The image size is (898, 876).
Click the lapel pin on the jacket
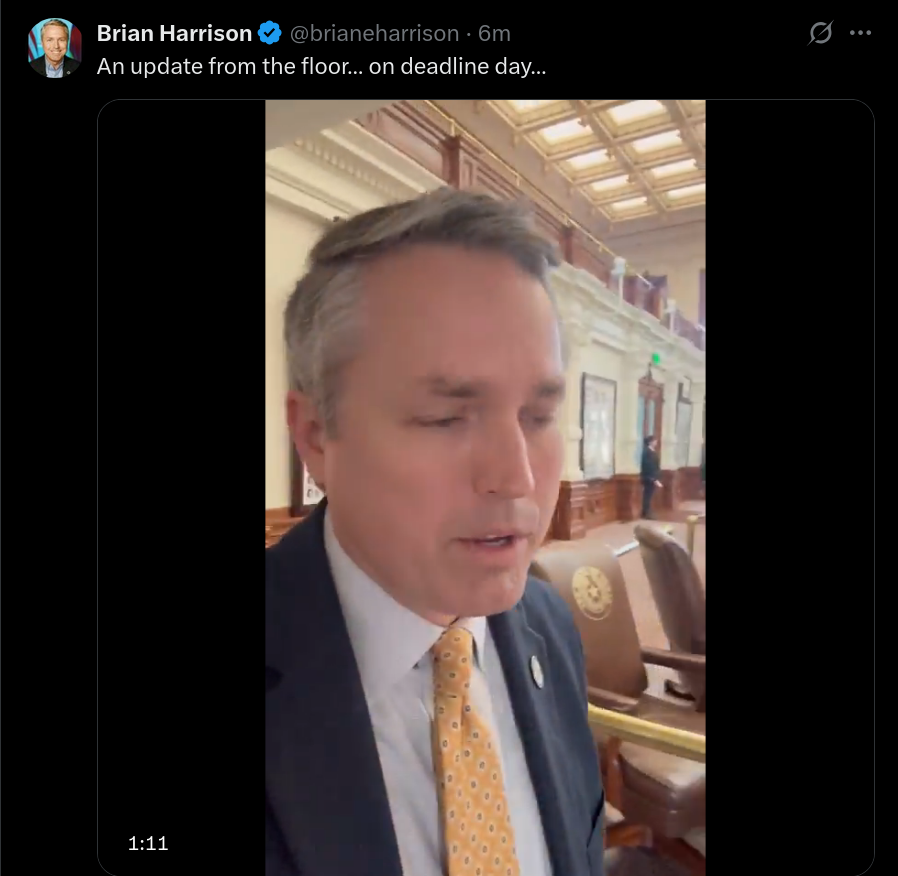pyautogui.click(x=537, y=672)
